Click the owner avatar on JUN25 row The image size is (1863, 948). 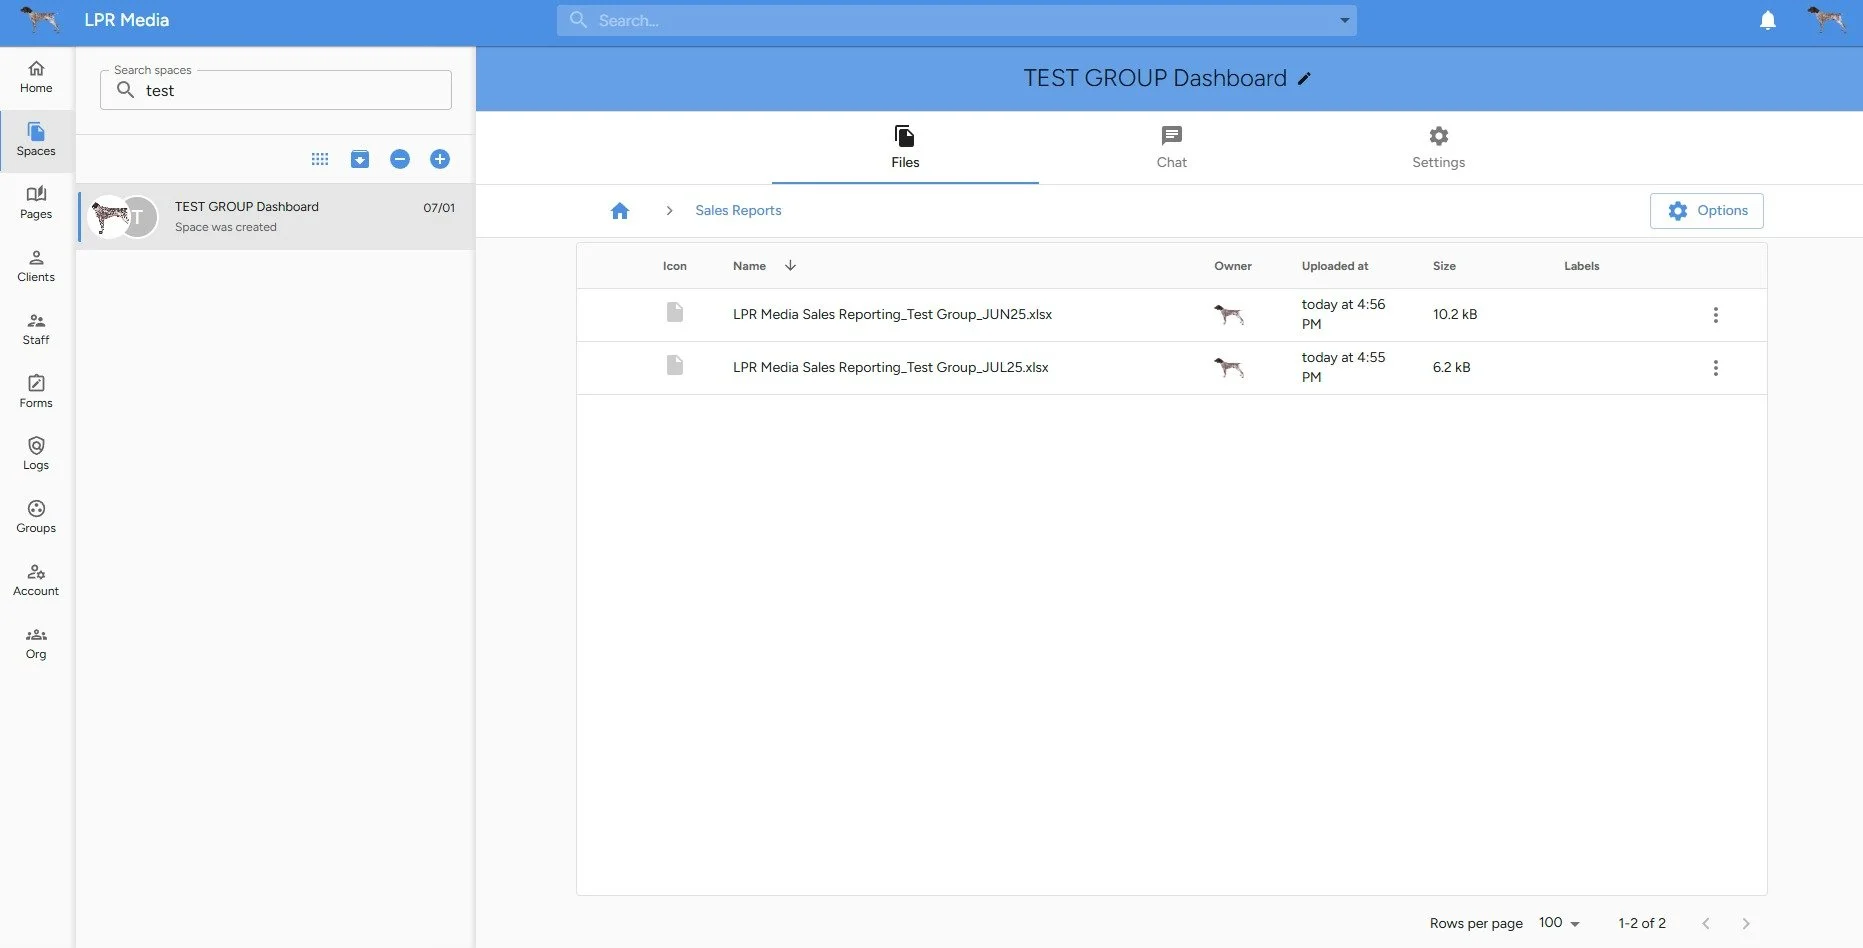pyautogui.click(x=1229, y=314)
